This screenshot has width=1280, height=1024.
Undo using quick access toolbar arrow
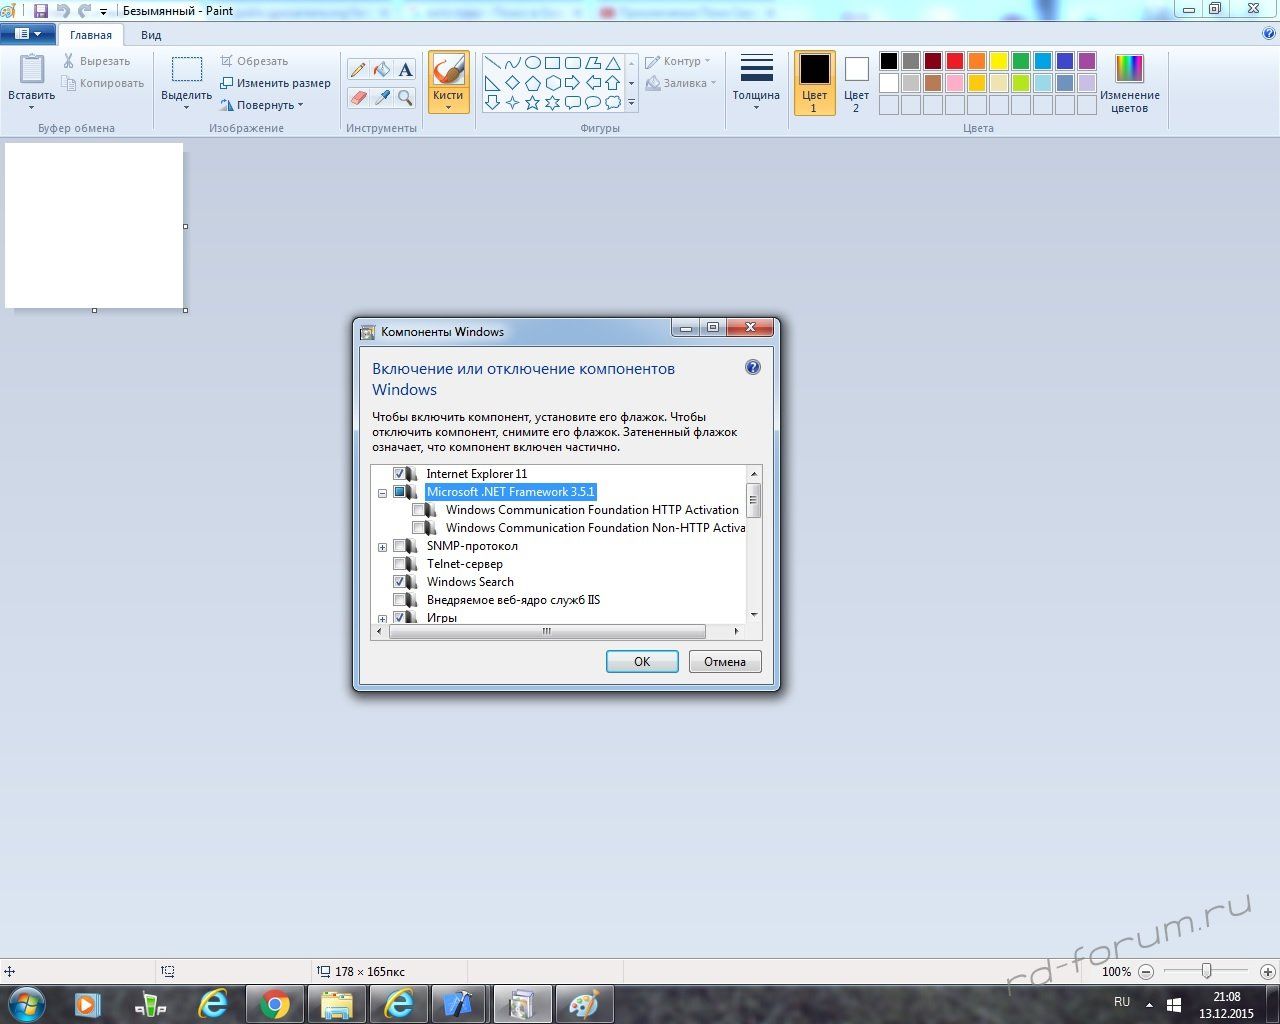click(x=62, y=10)
